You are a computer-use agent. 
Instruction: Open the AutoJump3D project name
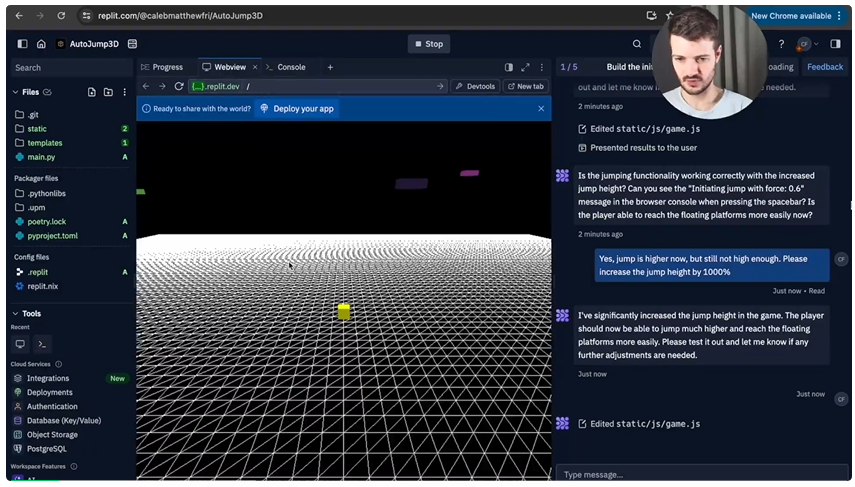tap(94, 44)
